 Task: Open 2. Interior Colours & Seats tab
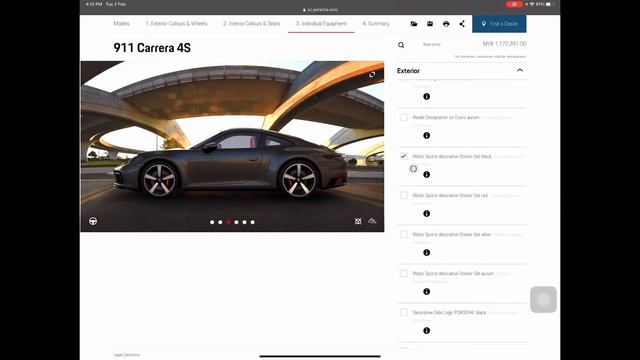pyautogui.click(x=251, y=24)
